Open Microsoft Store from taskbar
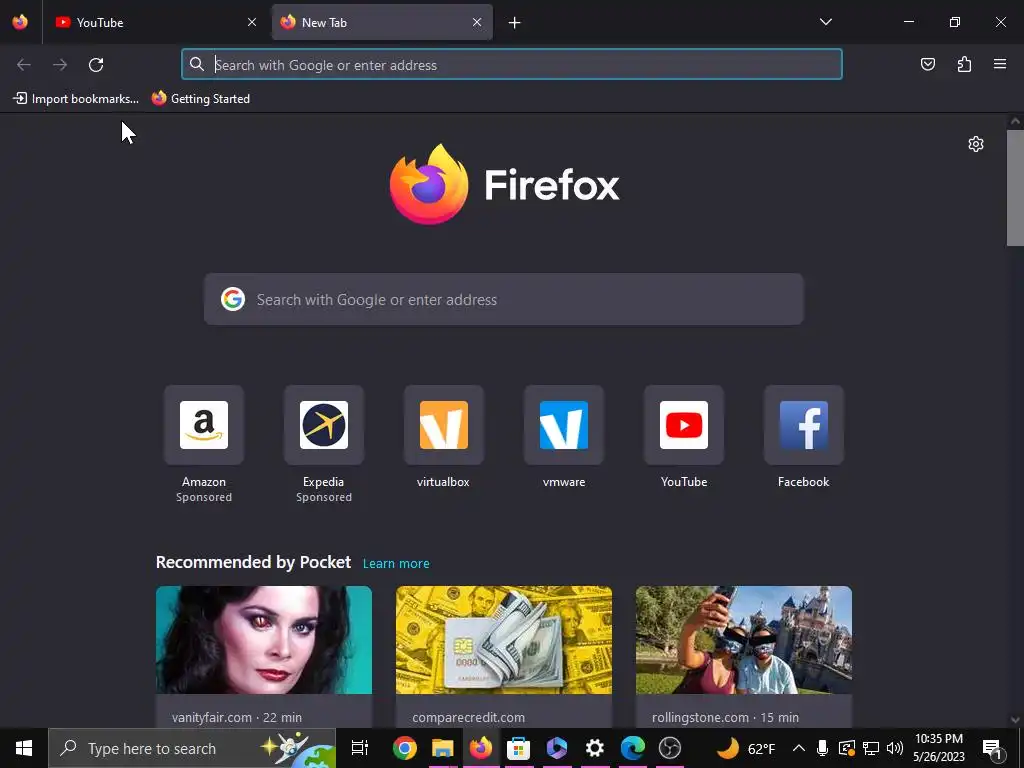 point(519,748)
